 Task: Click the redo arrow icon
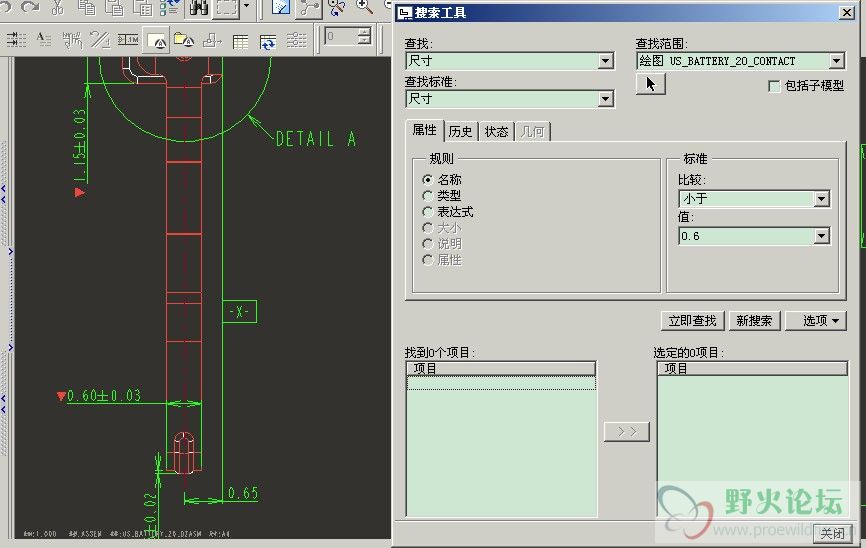click(30, 7)
